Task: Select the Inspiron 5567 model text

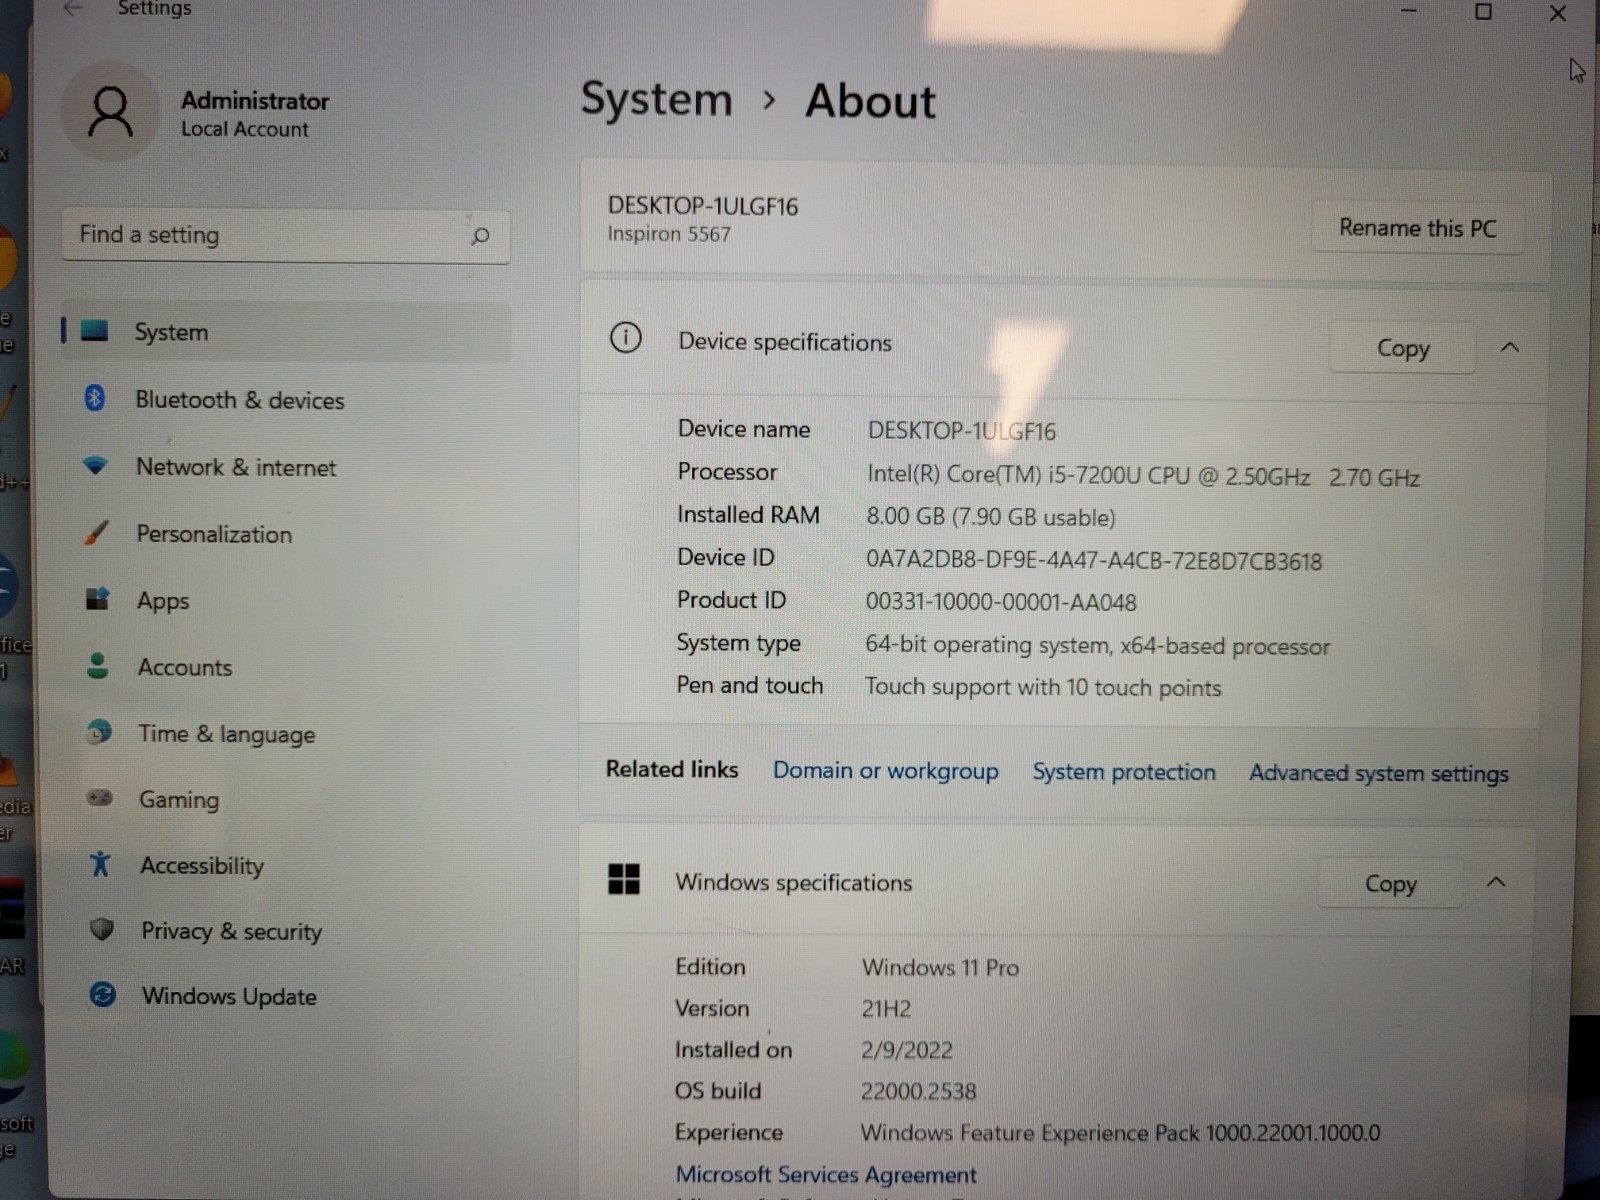Action: click(x=669, y=234)
